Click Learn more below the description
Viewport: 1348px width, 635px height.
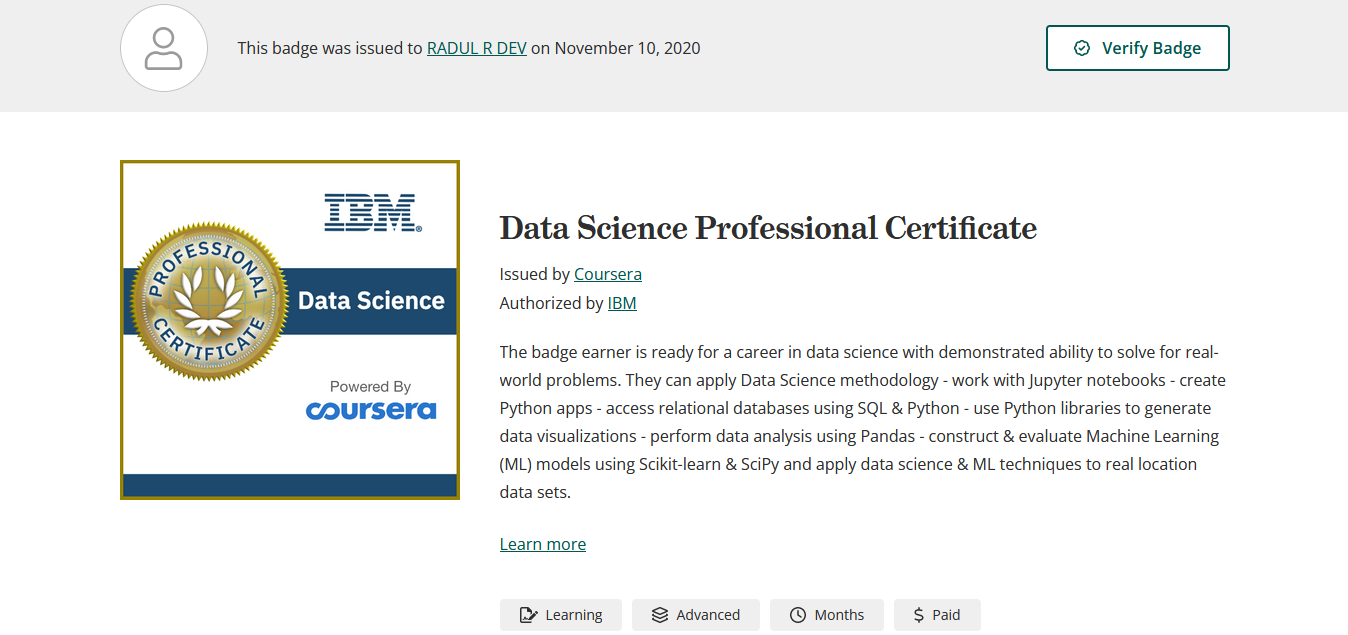[x=542, y=543]
